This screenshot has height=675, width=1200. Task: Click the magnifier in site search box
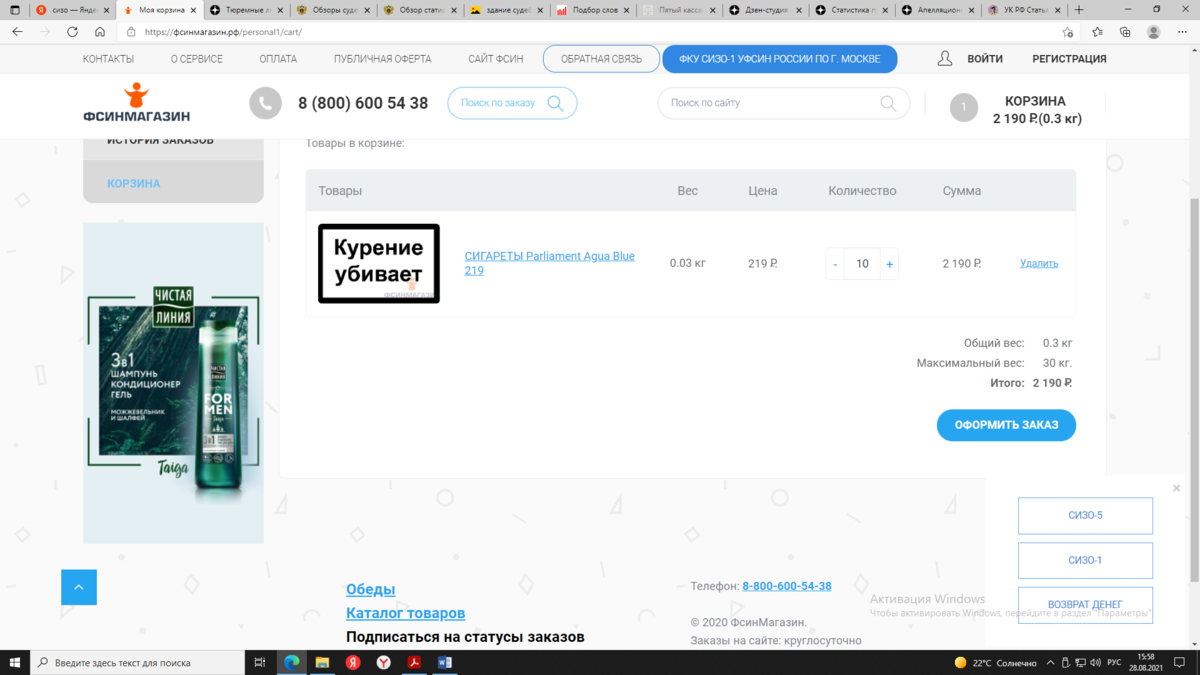coord(888,103)
